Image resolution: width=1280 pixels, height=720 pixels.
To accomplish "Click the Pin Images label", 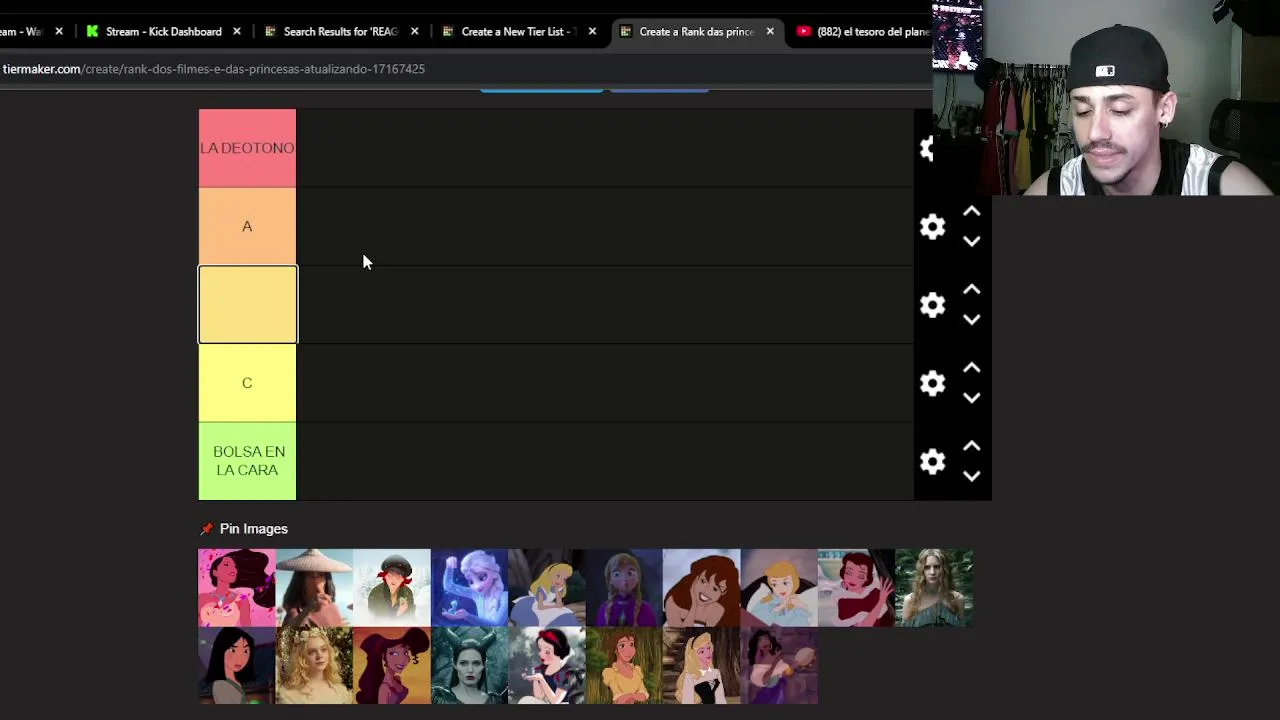I will (254, 529).
